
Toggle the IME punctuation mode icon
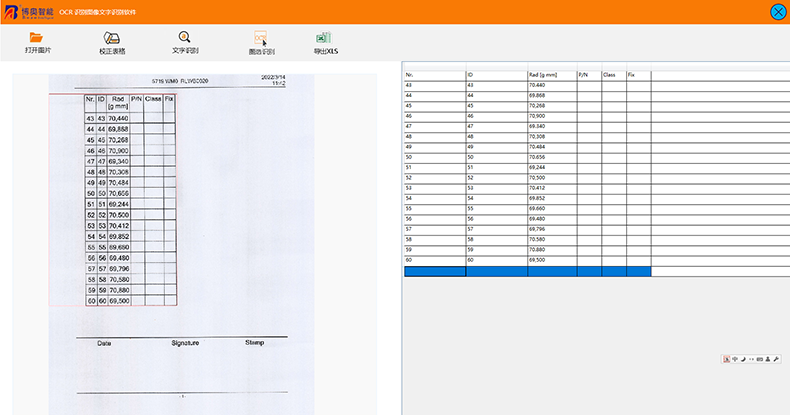coord(751,358)
